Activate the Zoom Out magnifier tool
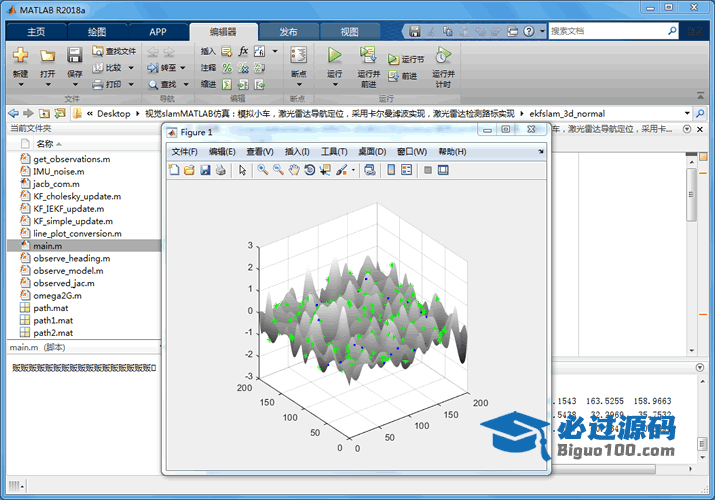 tap(278, 170)
